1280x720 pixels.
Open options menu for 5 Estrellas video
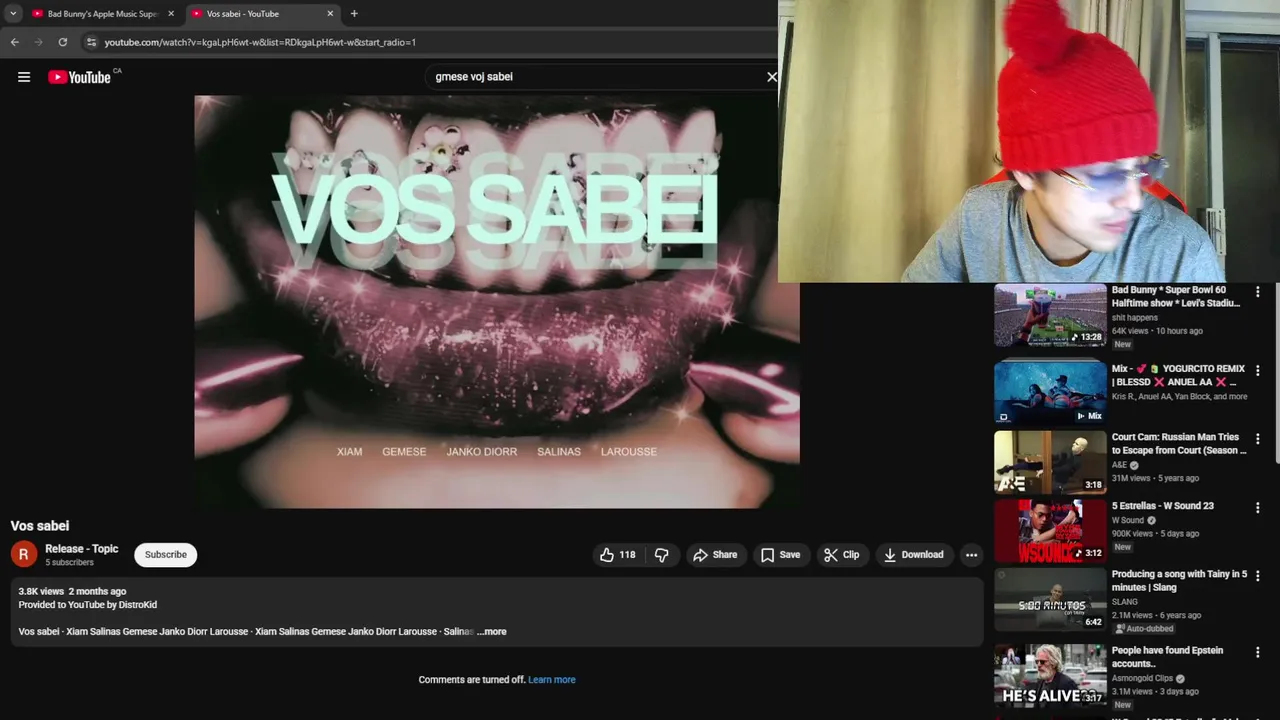tap(1258, 508)
